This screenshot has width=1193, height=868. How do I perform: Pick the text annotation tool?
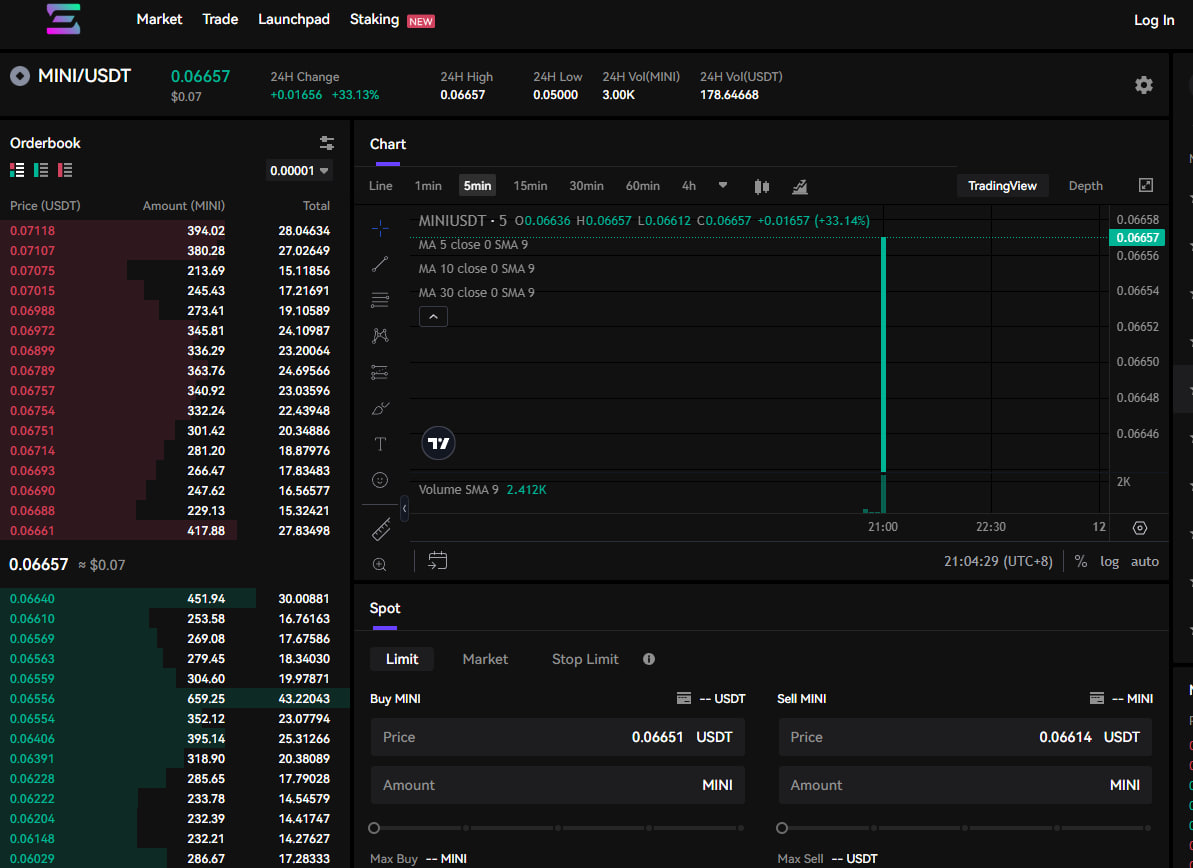pyautogui.click(x=380, y=443)
